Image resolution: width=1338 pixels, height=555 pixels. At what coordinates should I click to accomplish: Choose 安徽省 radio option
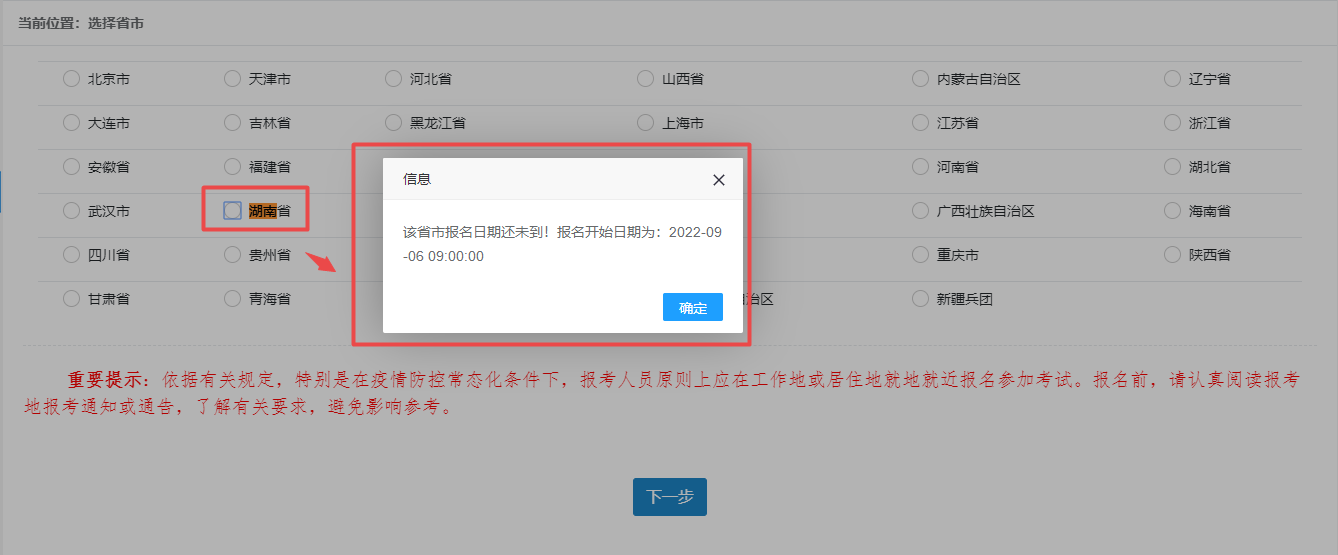tap(71, 167)
